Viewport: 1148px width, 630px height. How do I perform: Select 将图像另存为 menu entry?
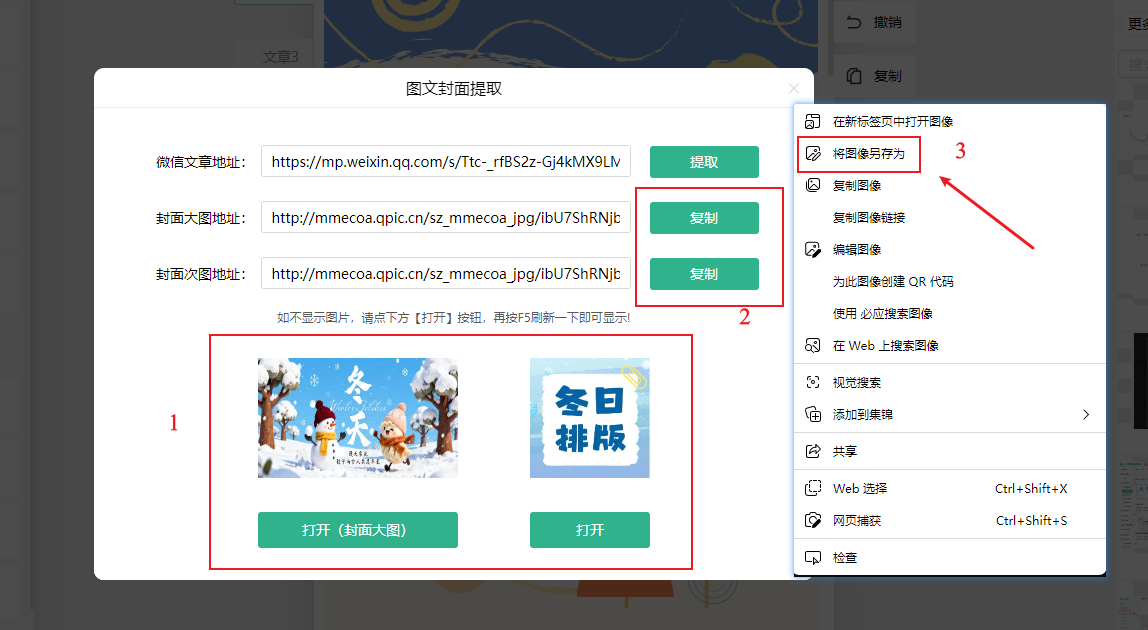tap(868, 154)
